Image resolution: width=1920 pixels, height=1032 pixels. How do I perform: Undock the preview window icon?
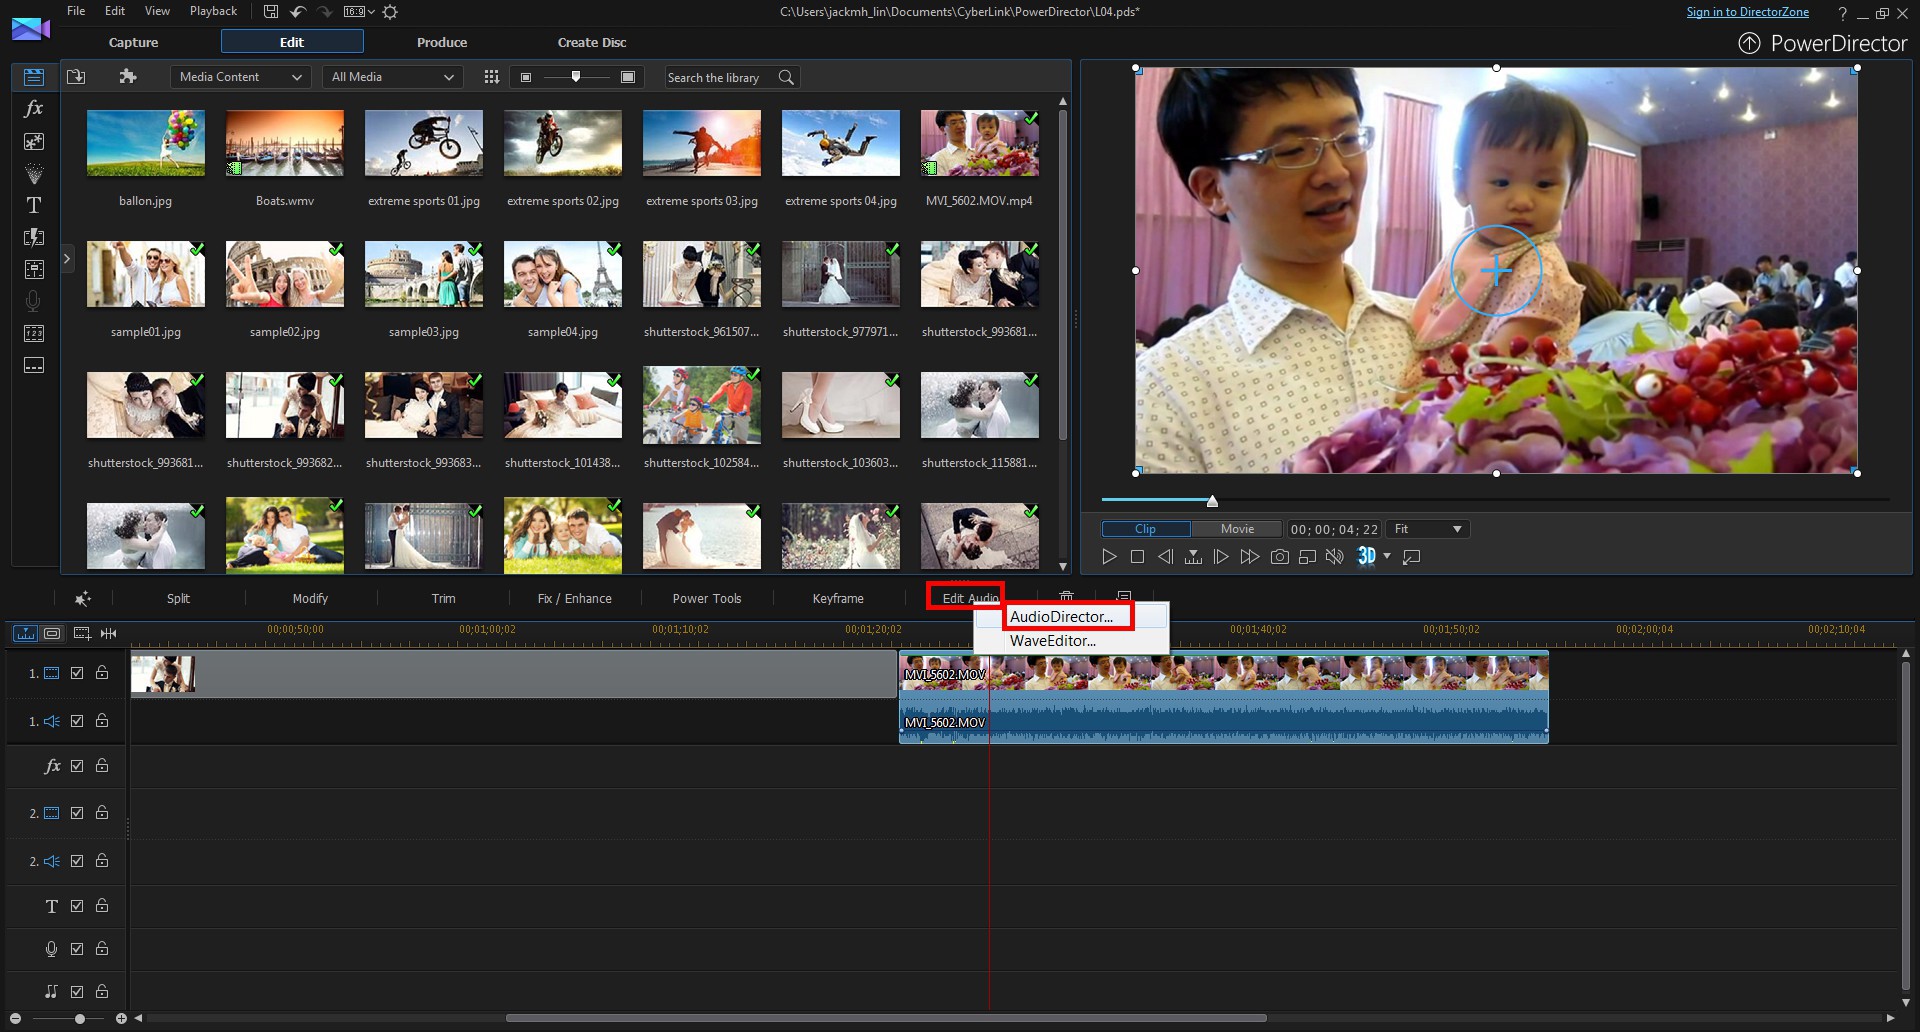1412,557
